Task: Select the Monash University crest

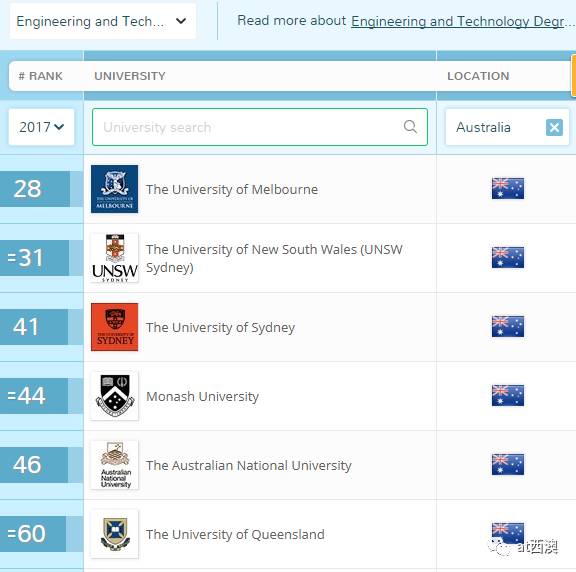Action: (x=115, y=396)
